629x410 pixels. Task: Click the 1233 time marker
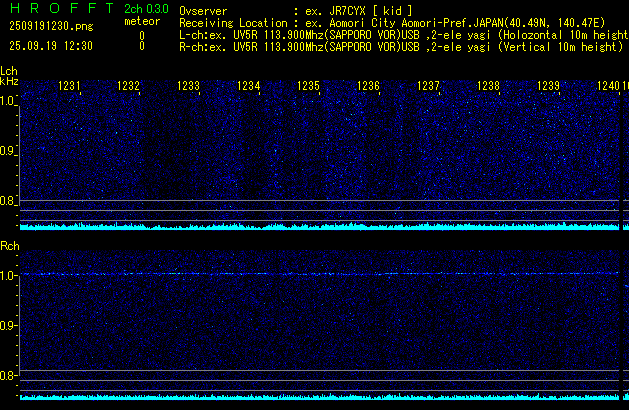click(189, 87)
